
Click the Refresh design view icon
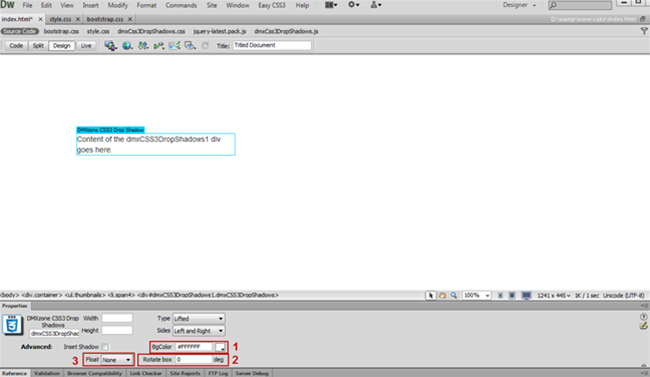(x=205, y=46)
